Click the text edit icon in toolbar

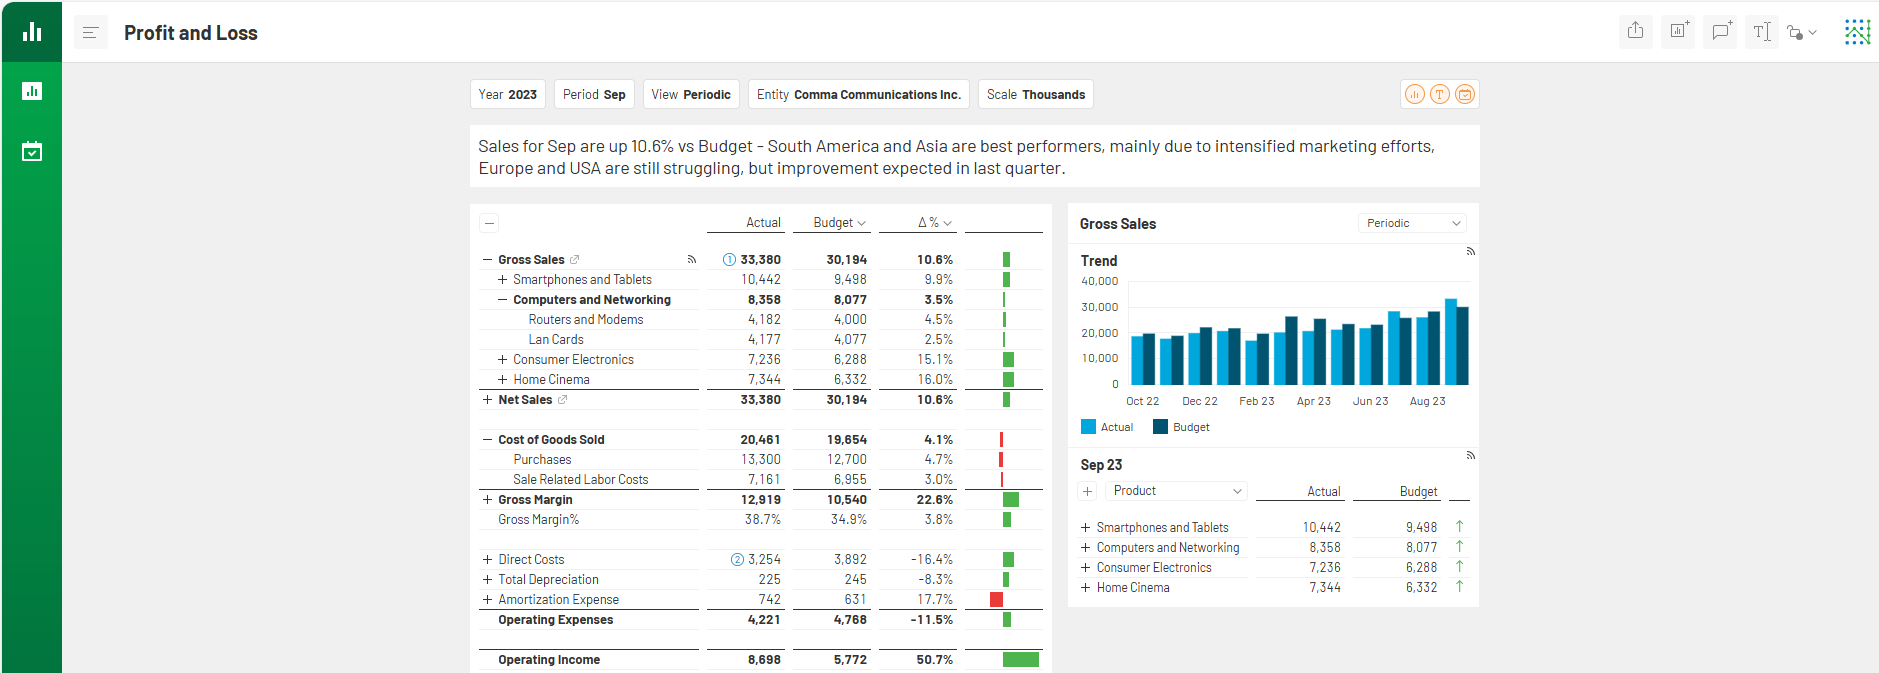1761,31
